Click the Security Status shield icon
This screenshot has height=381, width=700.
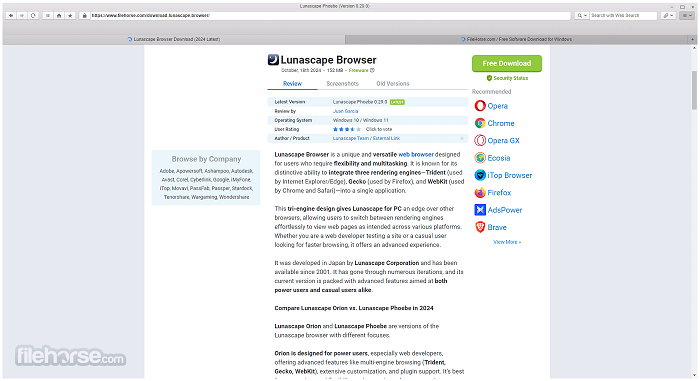[x=489, y=78]
